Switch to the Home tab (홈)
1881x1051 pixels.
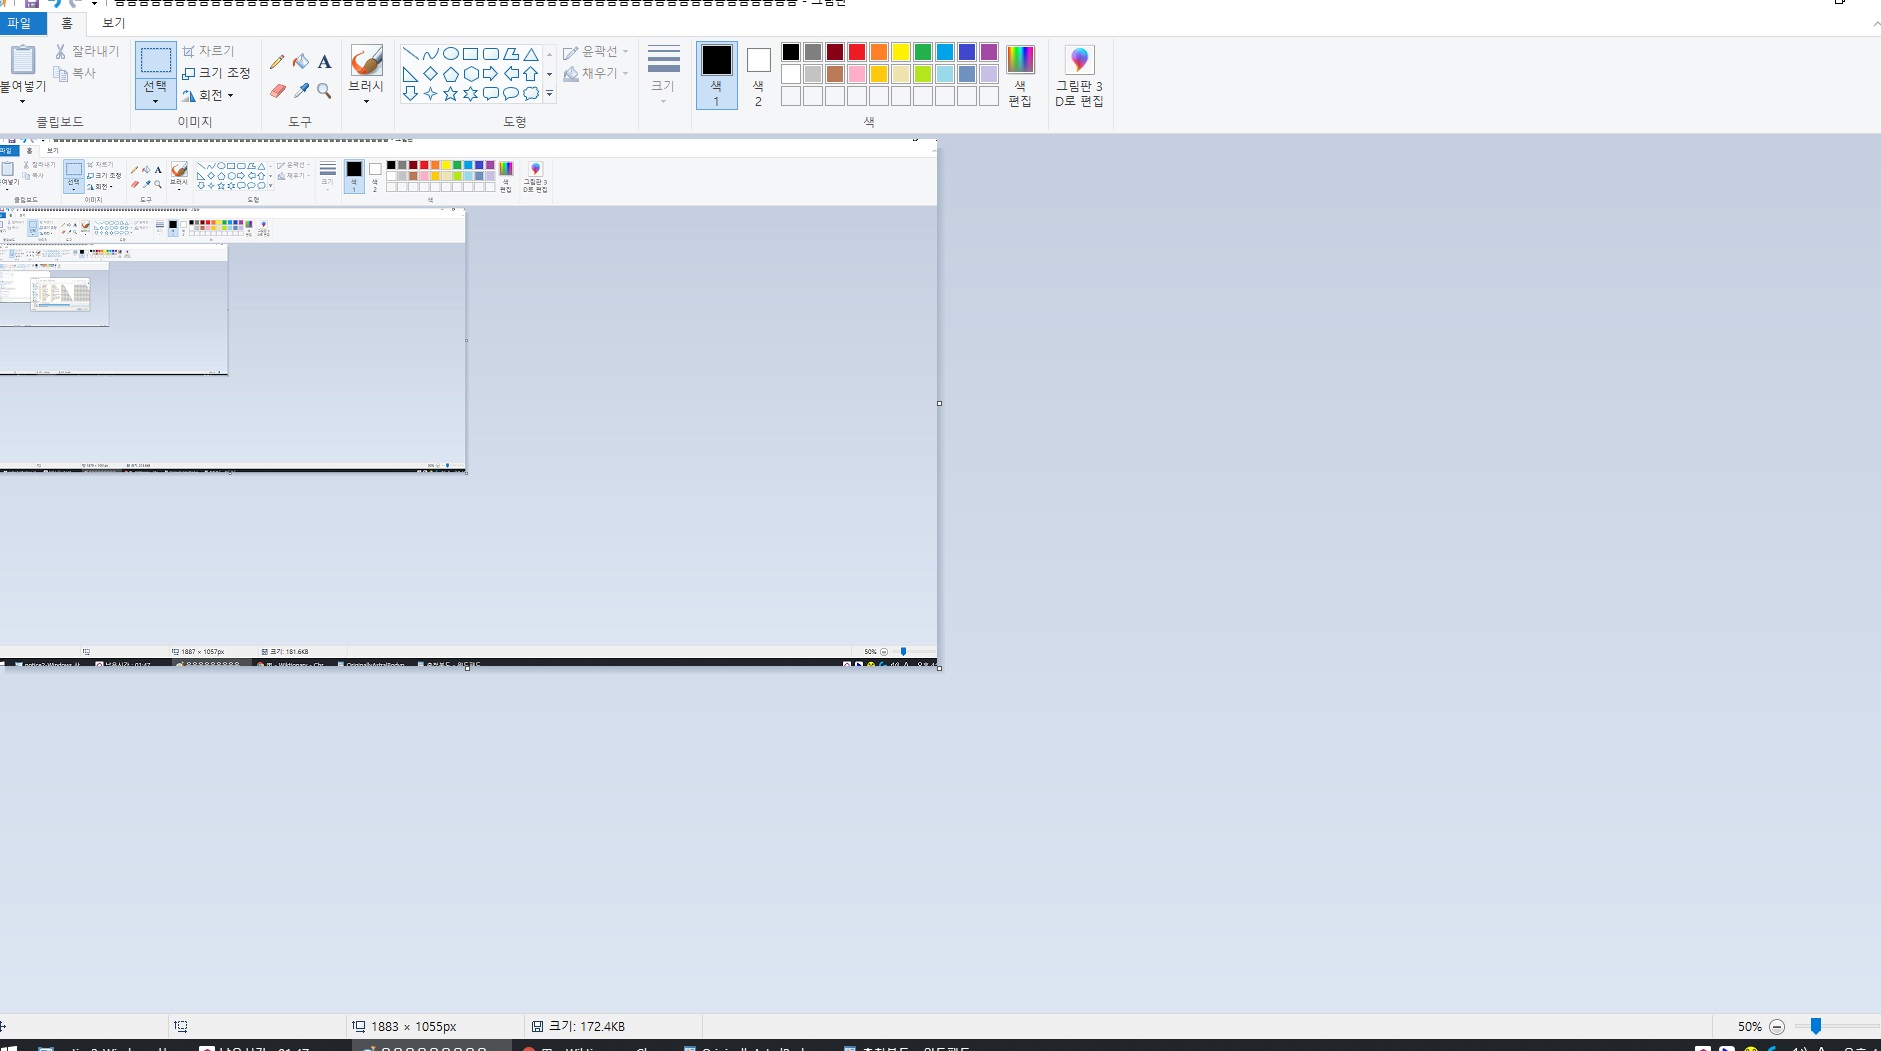pyautogui.click(x=67, y=23)
